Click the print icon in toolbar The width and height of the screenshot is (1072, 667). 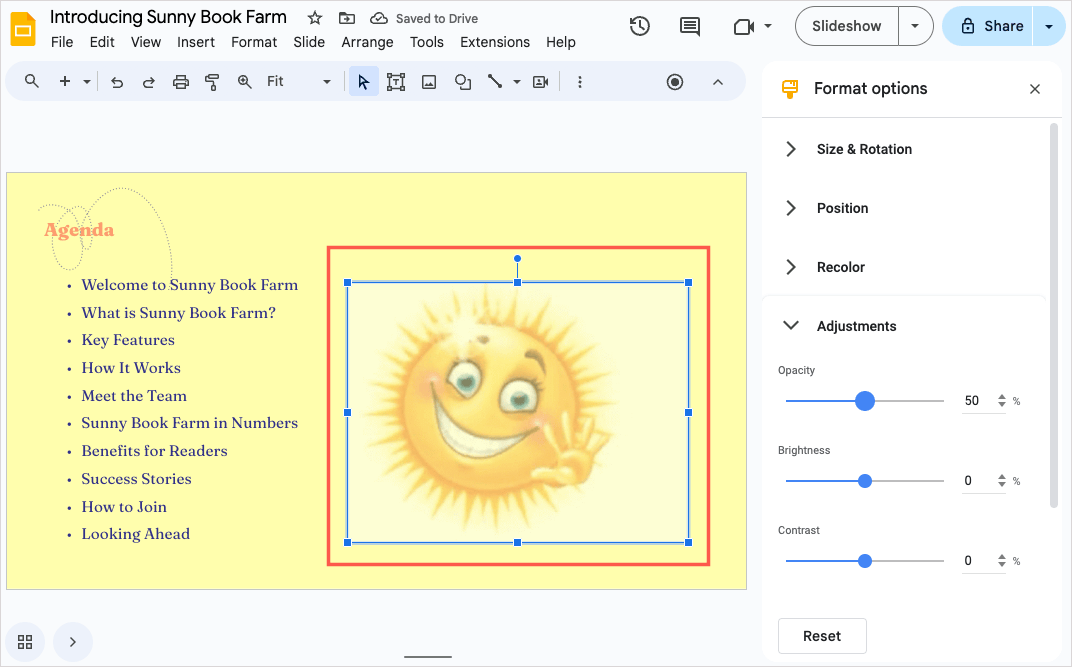tap(180, 82)
